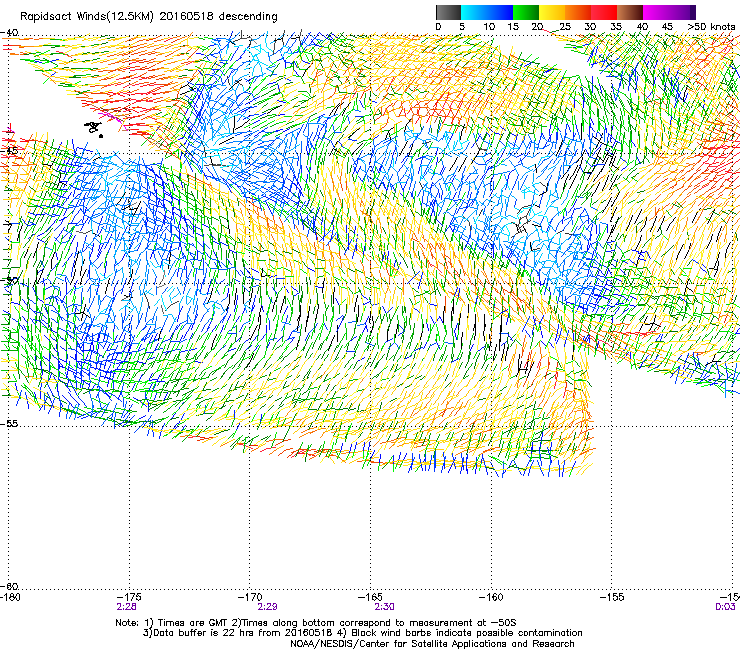Click the green 15-20 knots legend swatch

526,12
